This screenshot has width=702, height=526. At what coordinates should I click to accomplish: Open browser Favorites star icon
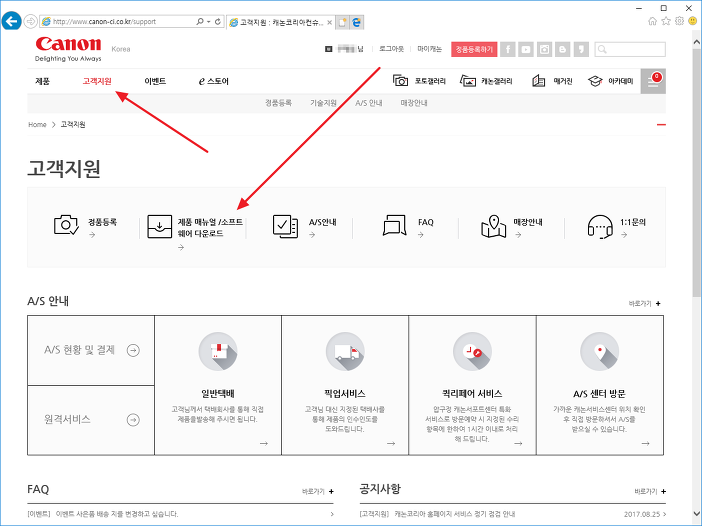tap(666, 21)
